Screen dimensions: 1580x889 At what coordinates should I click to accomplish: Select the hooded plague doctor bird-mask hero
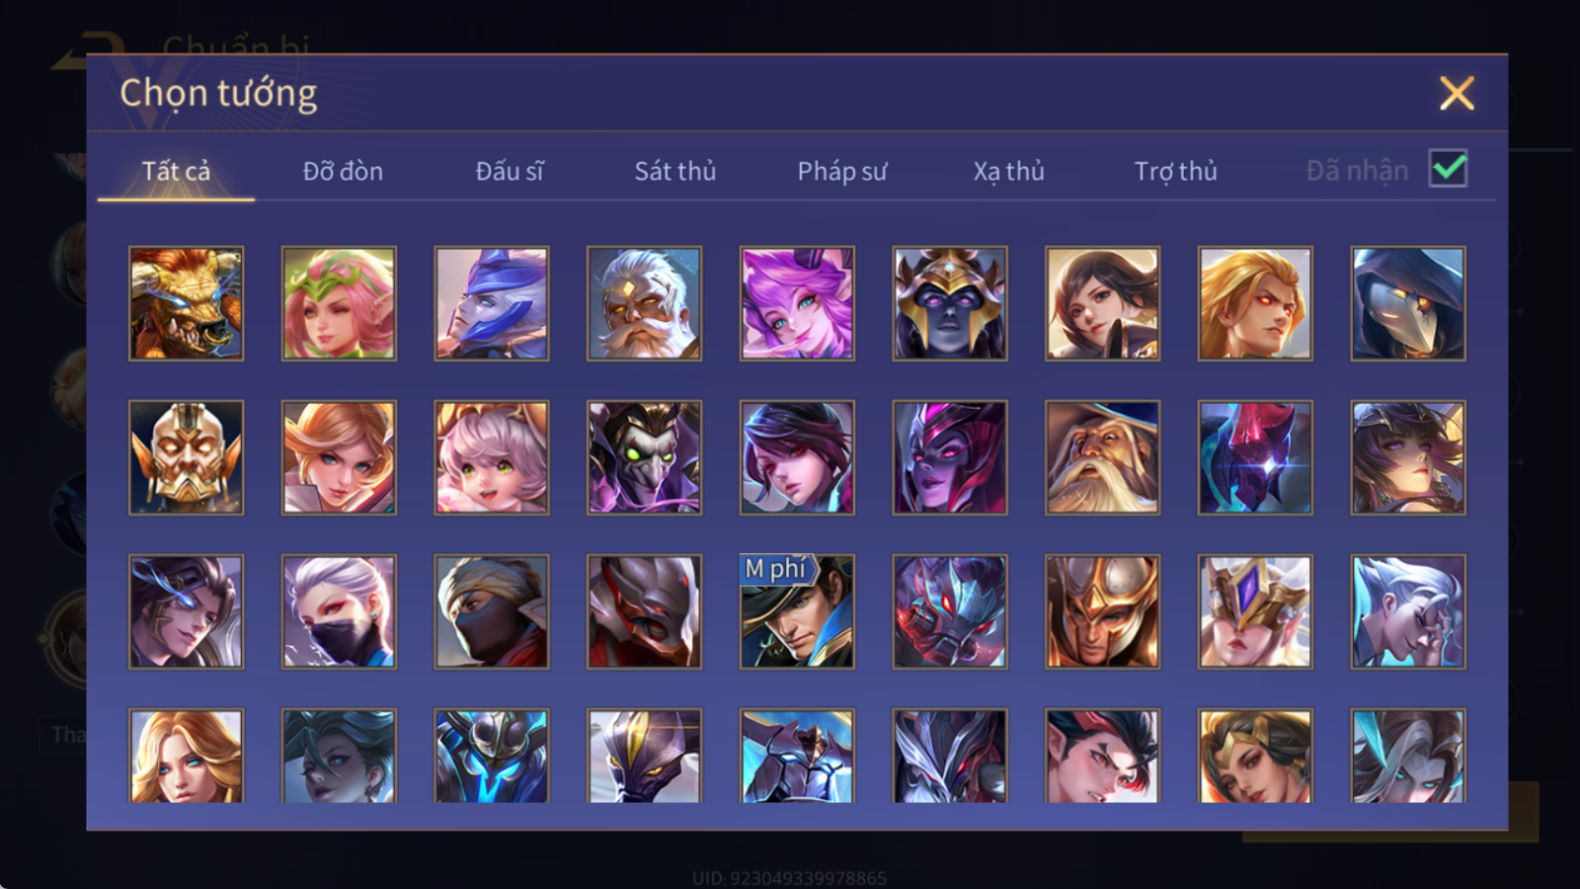click(1408, 304)
